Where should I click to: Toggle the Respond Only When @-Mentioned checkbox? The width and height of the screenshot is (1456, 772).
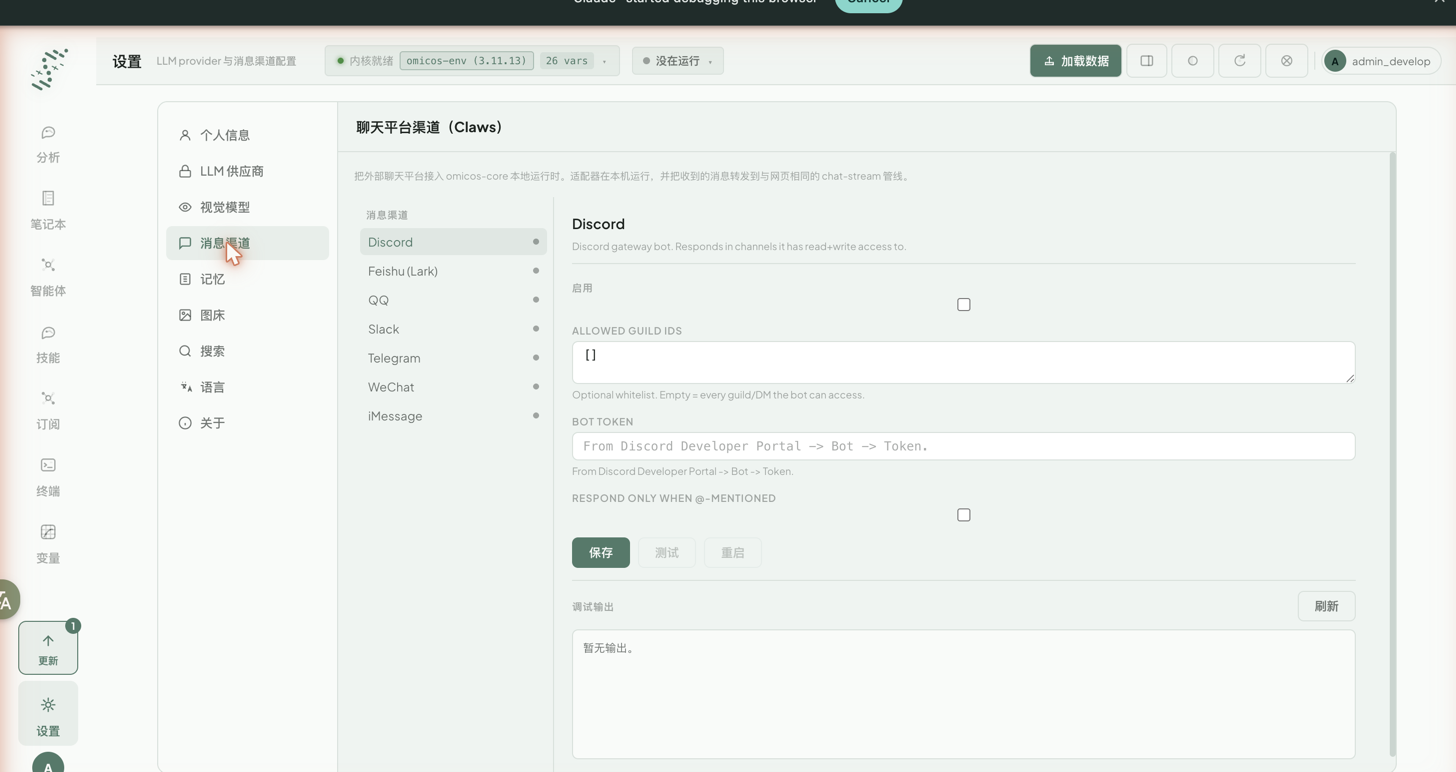(x=964, y=515)
